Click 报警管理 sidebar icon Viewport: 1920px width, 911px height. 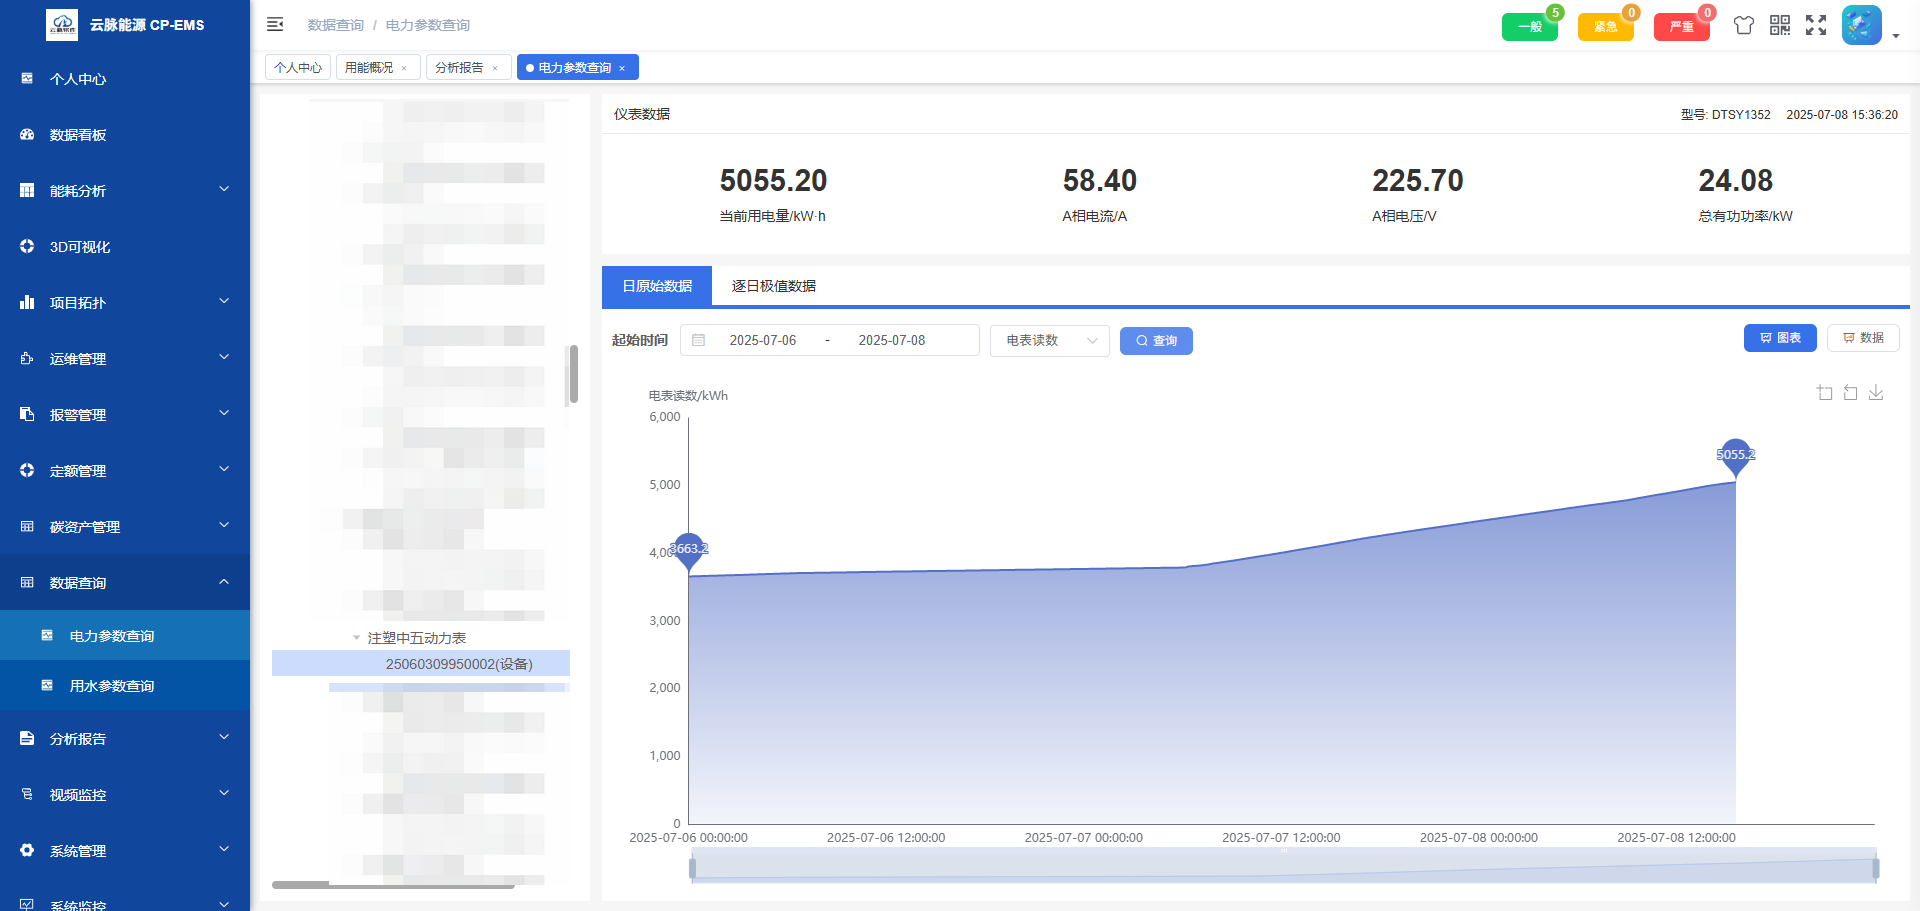(27, 414)
